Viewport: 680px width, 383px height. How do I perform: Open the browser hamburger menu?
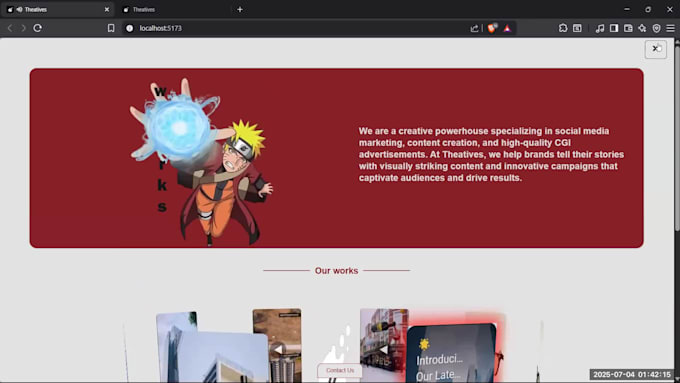pyautogui.click(x=670, y=28)
